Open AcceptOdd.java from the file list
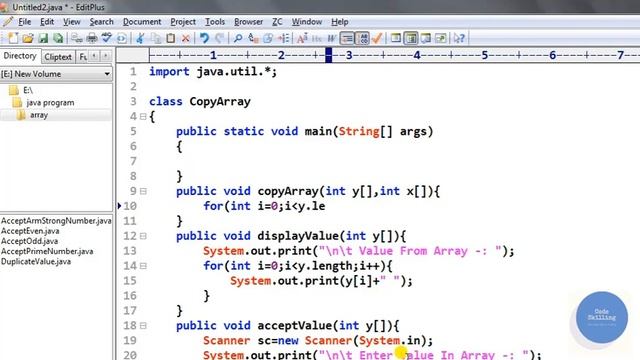Image resolution: width=640 pixels, height=360 pixels. [x=29, y=241]
